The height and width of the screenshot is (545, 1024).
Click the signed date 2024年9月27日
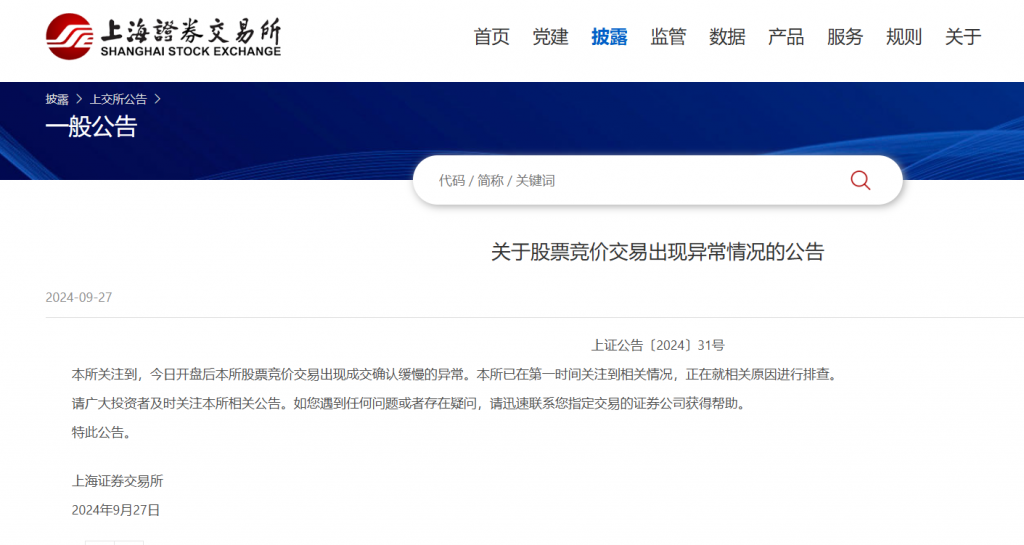click(116, 510)
